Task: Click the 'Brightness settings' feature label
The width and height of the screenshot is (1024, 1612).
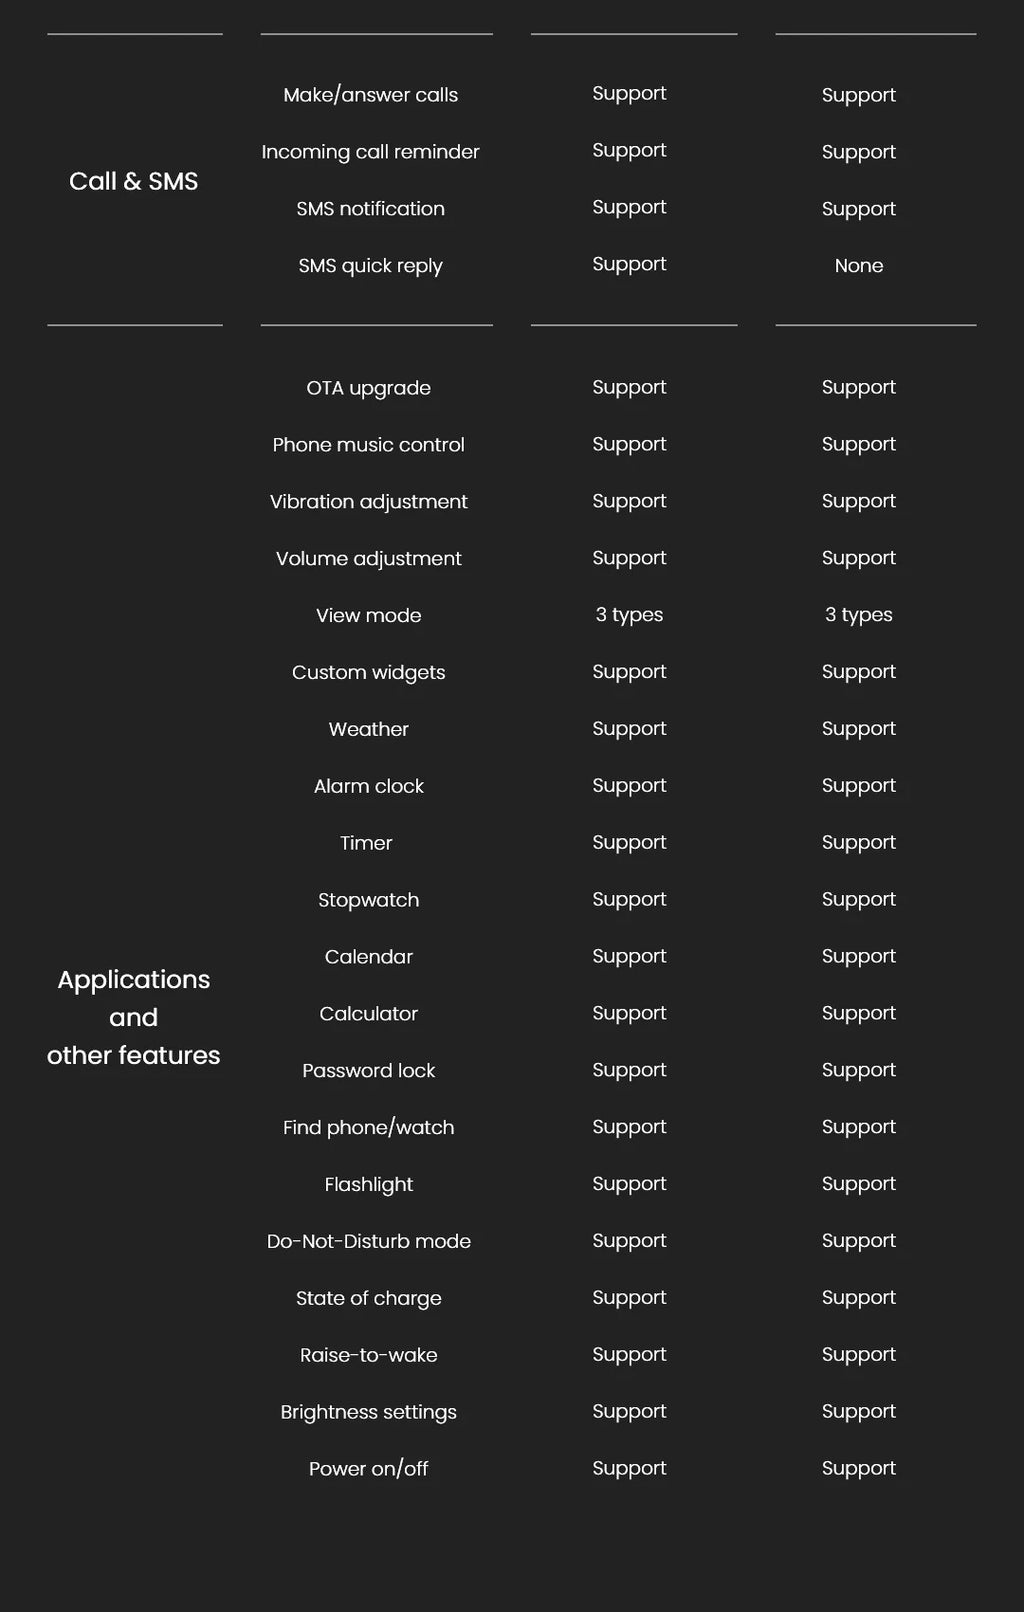Action: tap(368, 1413)
